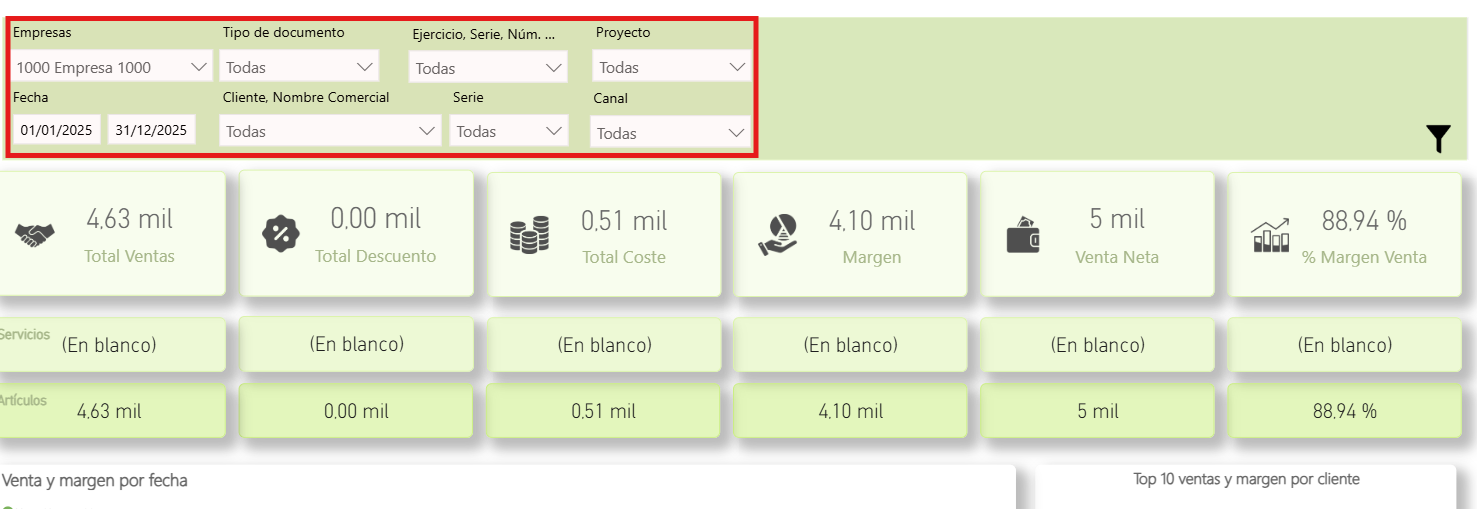Expand the Canal dropdown
The width and height of the screenshot is (1477, 509).
[670, 133]
